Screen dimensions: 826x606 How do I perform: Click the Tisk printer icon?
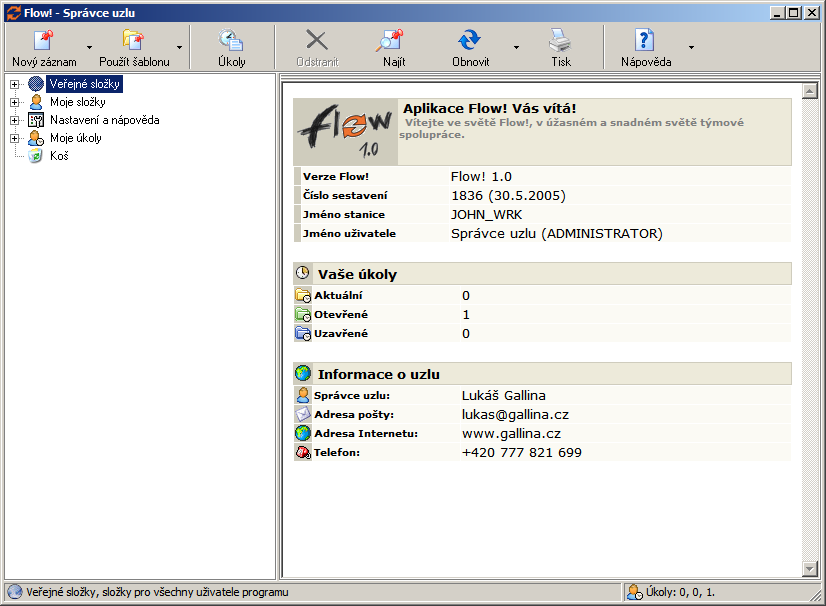coord(559,41)
